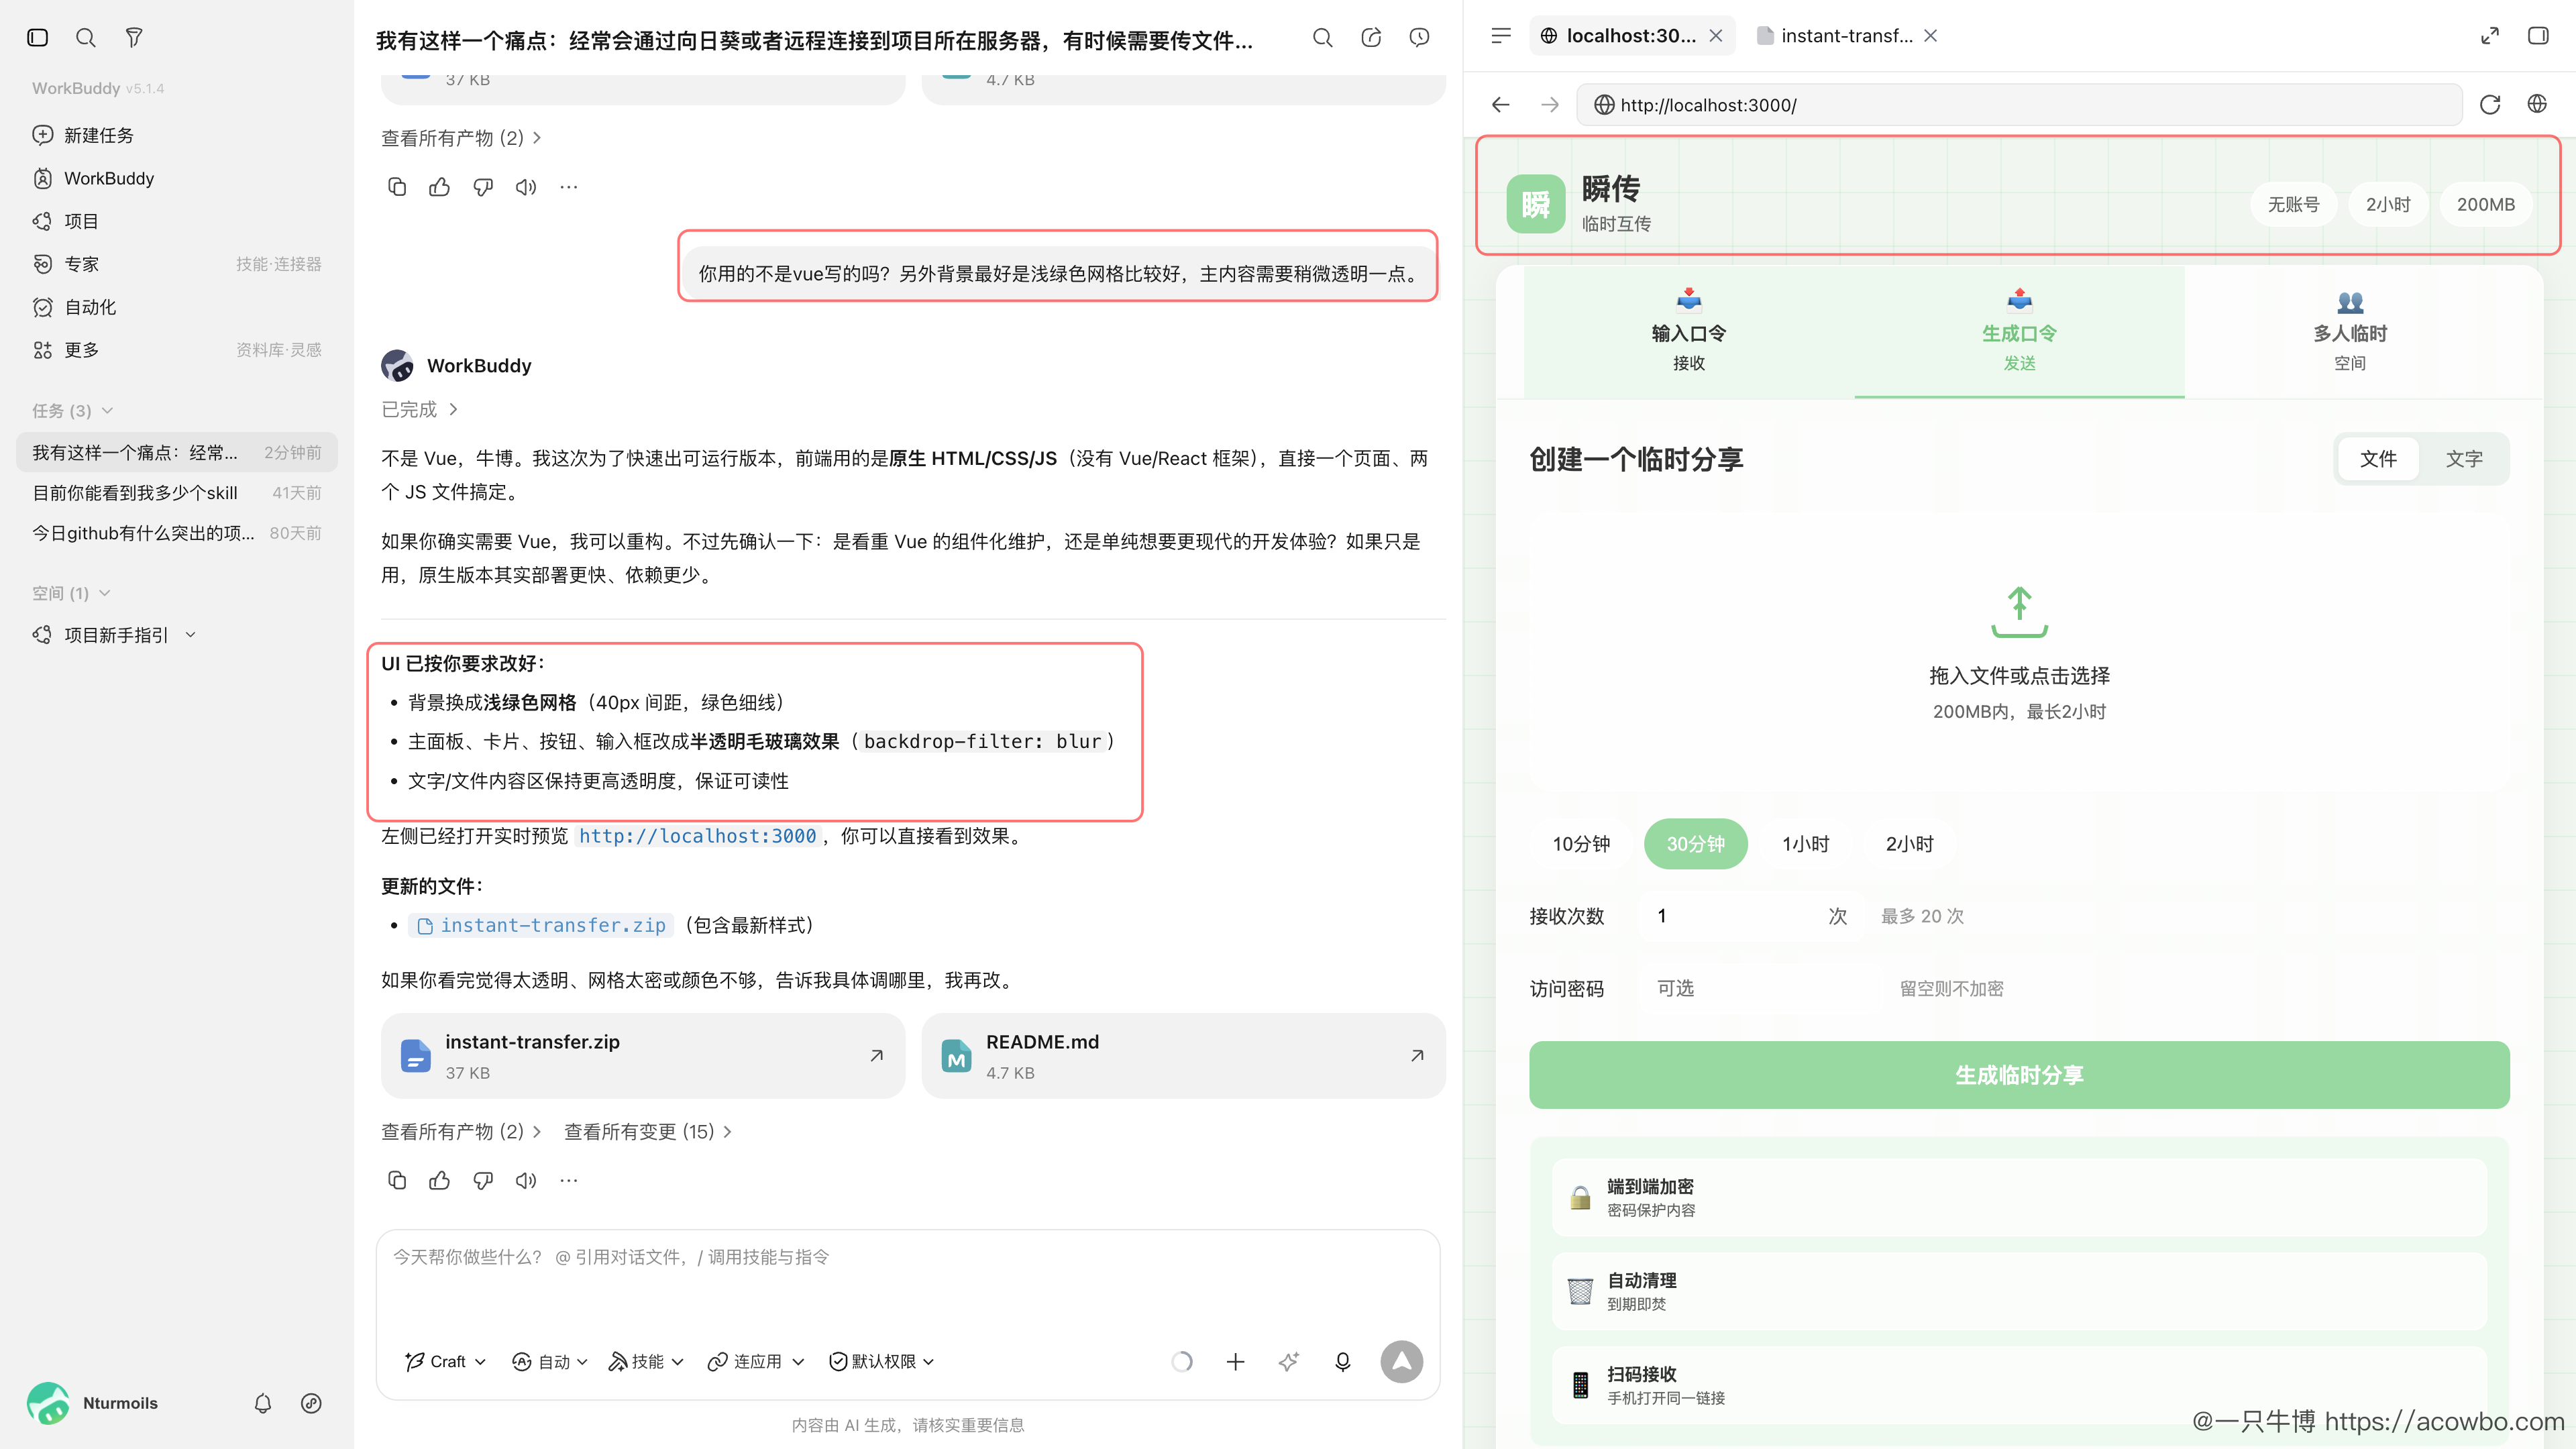Open the README.md file card
This screenshot has height=1449, width=2576.
tap(1183, 1056)
